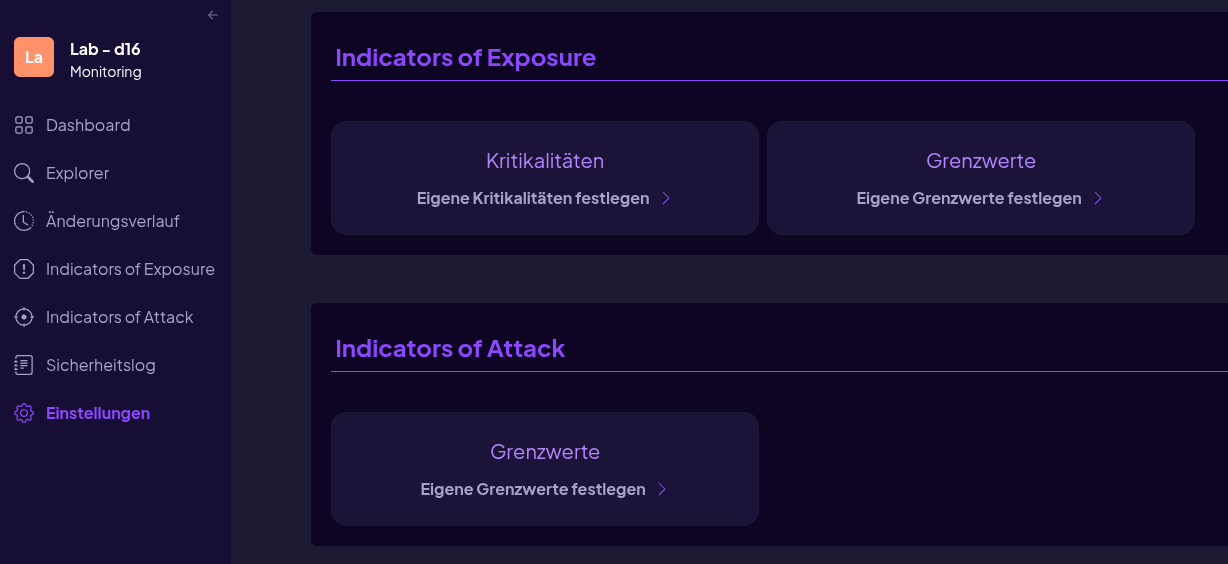The image size is (1228, 564).
Task: Click chevron next to Exposure Eigene Grenzwerte festlegen
Action: pos(1098,198)
